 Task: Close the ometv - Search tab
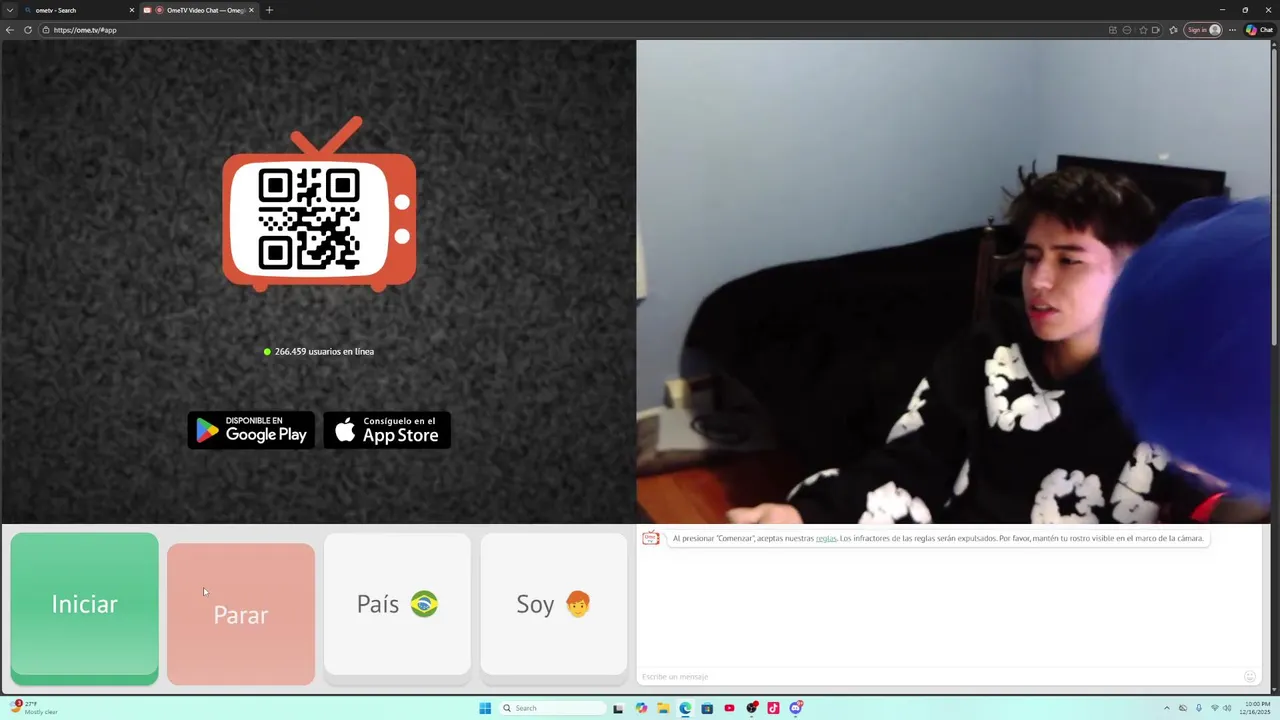pos(131,10)
